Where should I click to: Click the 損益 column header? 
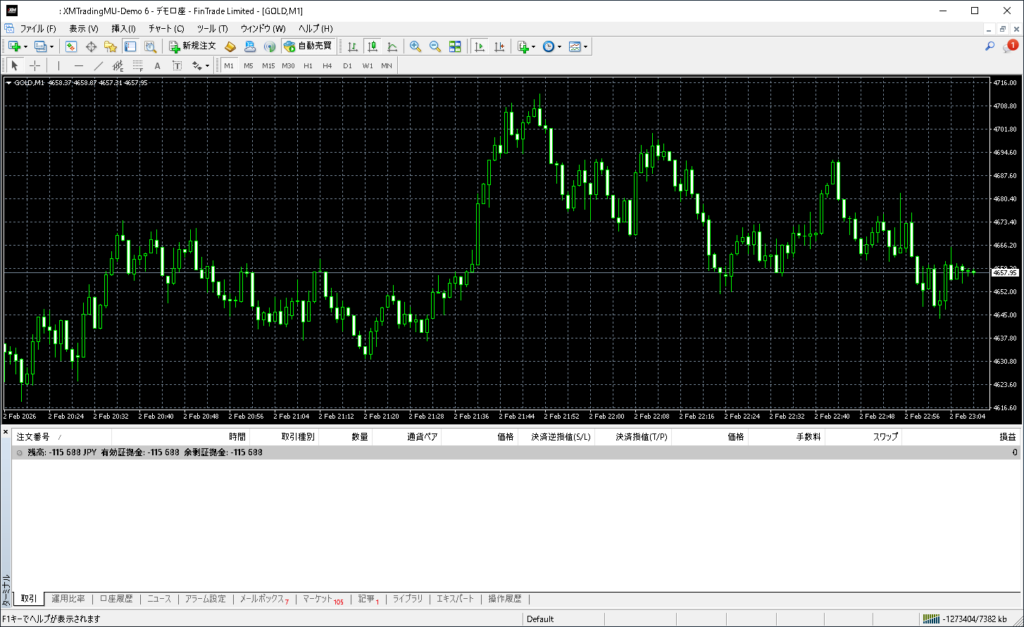[x=1007, y=437]
